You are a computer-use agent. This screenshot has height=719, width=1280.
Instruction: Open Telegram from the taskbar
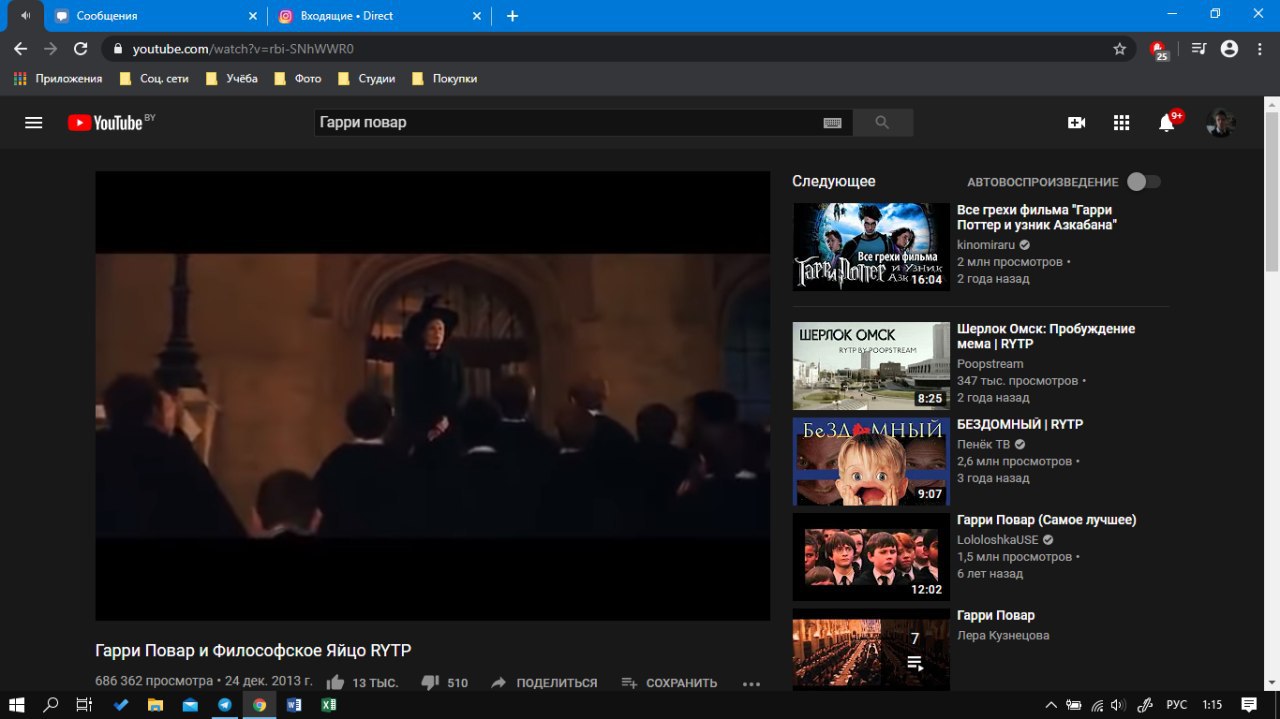pos(224,704)
